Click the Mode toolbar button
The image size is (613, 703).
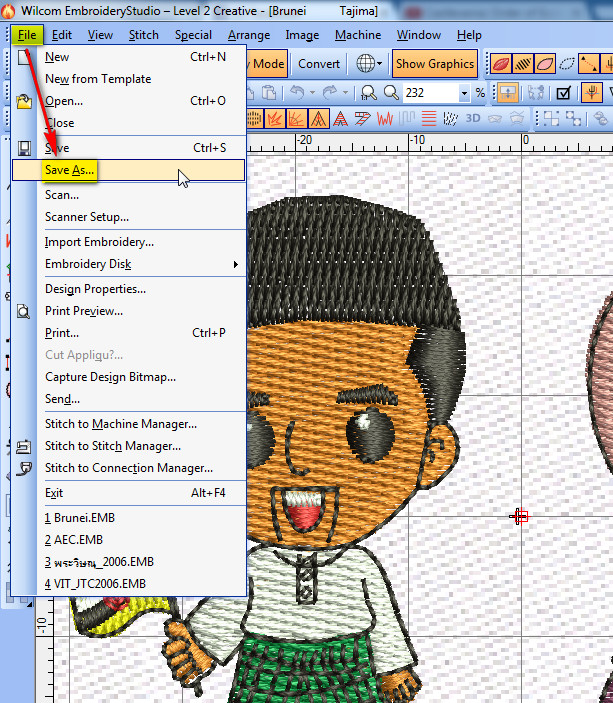[x=268, y=64]
